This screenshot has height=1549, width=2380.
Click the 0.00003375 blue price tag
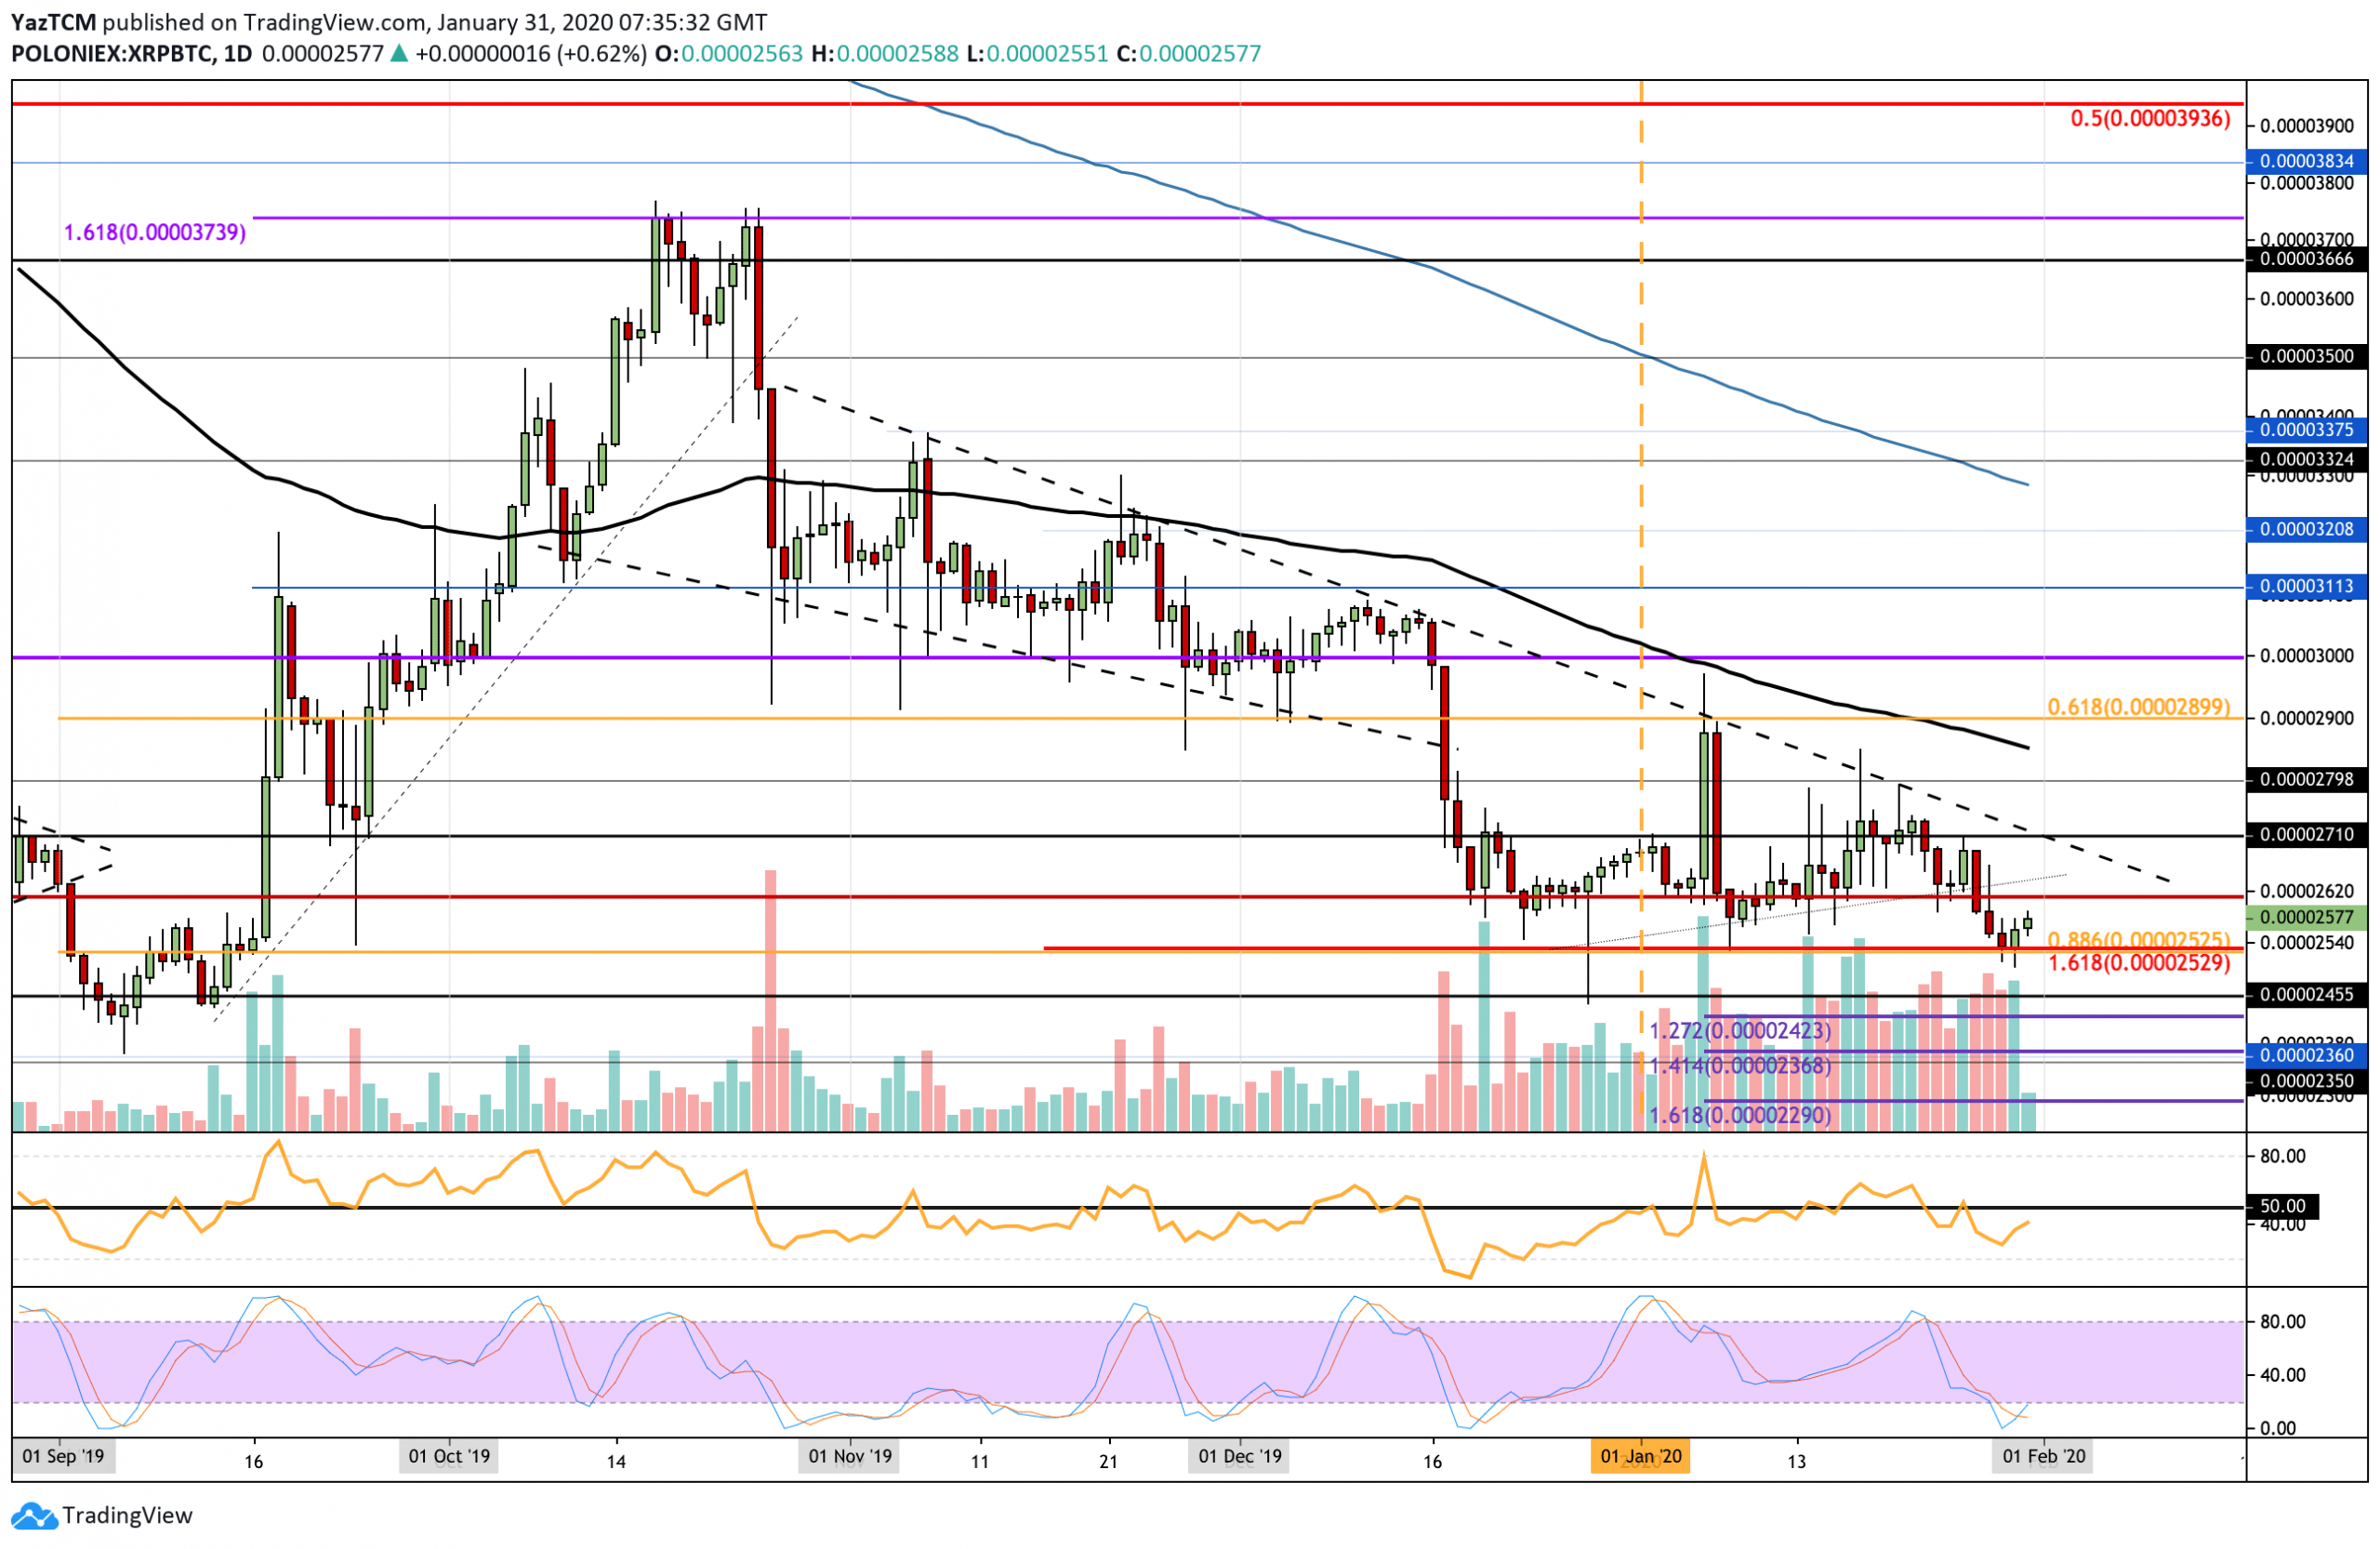point(2306,431)
